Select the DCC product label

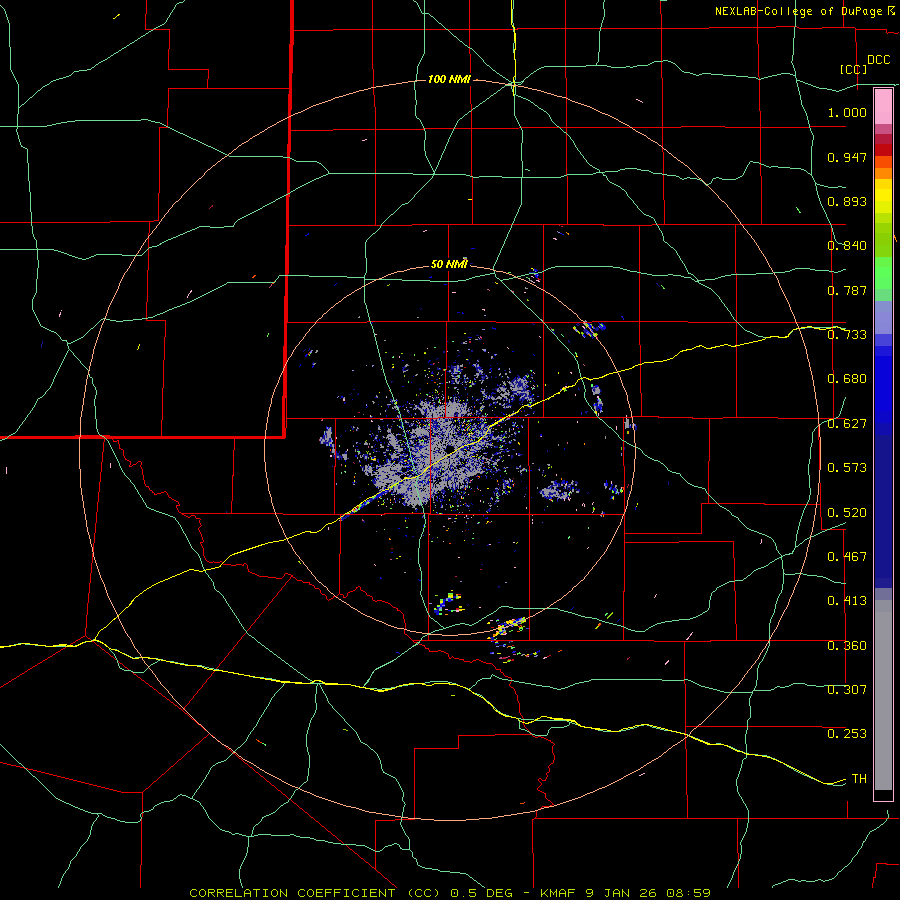[x=878, y=60]
